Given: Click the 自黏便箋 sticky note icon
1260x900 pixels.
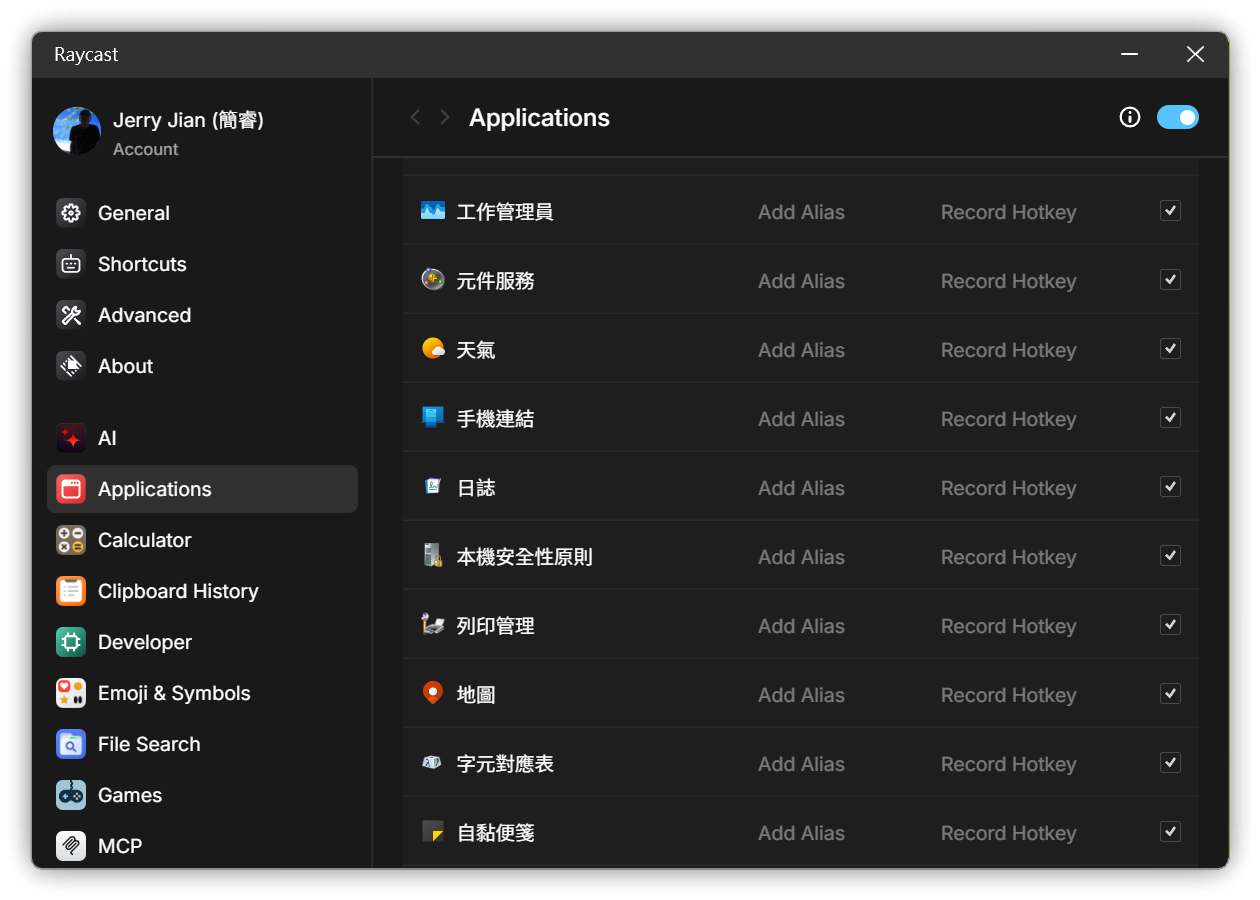Looking at the screenshot, I should [x=433, y=832].
